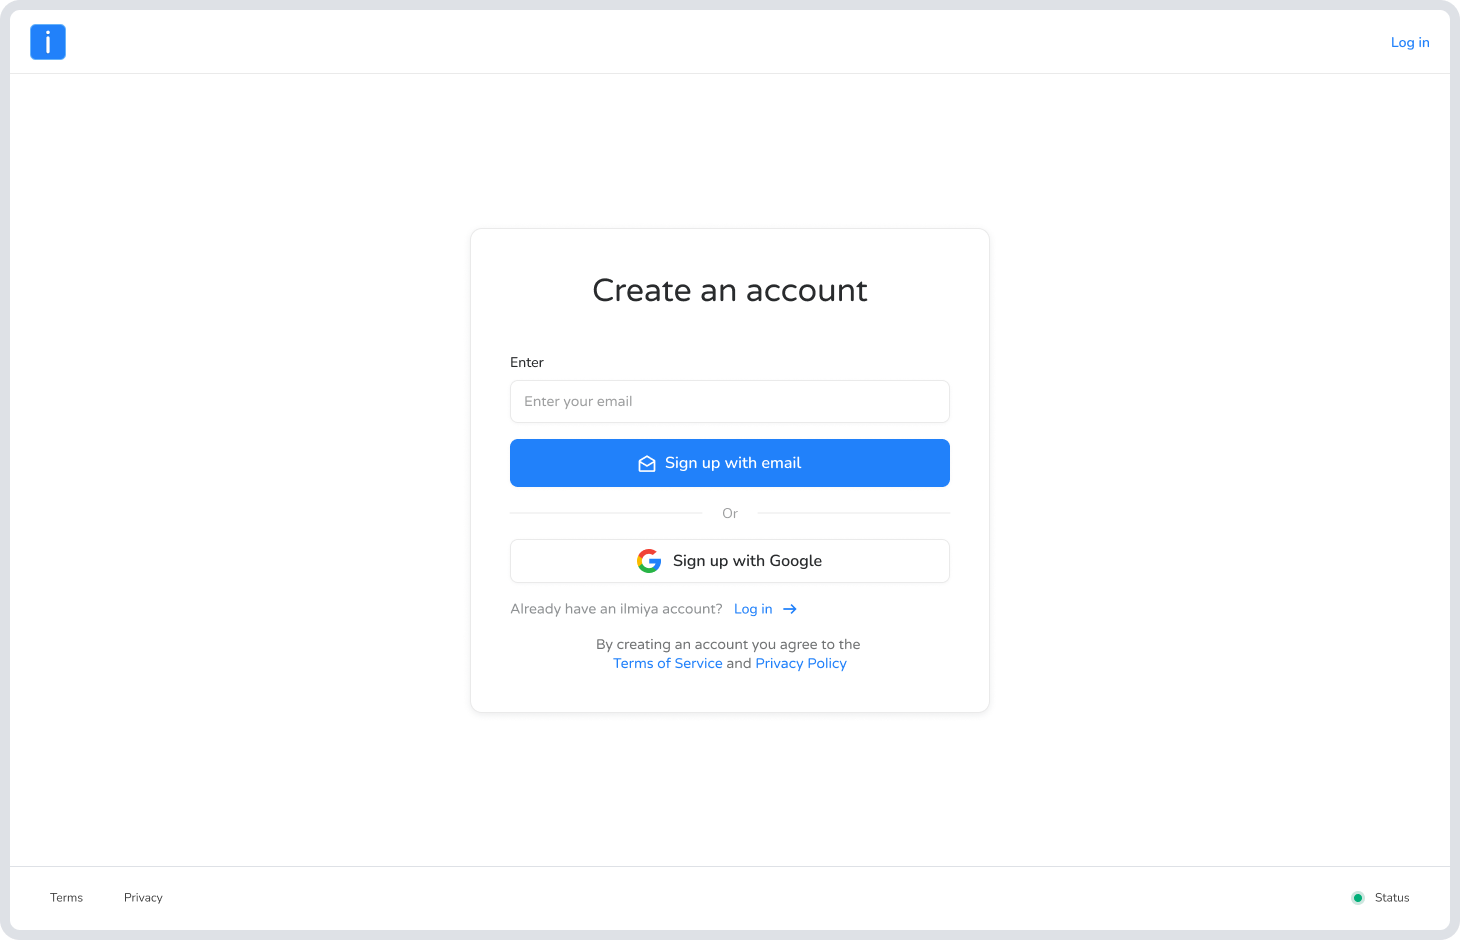This screenshot has width=1460, height=940.
Task: Click the arrow icon beside Log in
Action: point(790,609)
